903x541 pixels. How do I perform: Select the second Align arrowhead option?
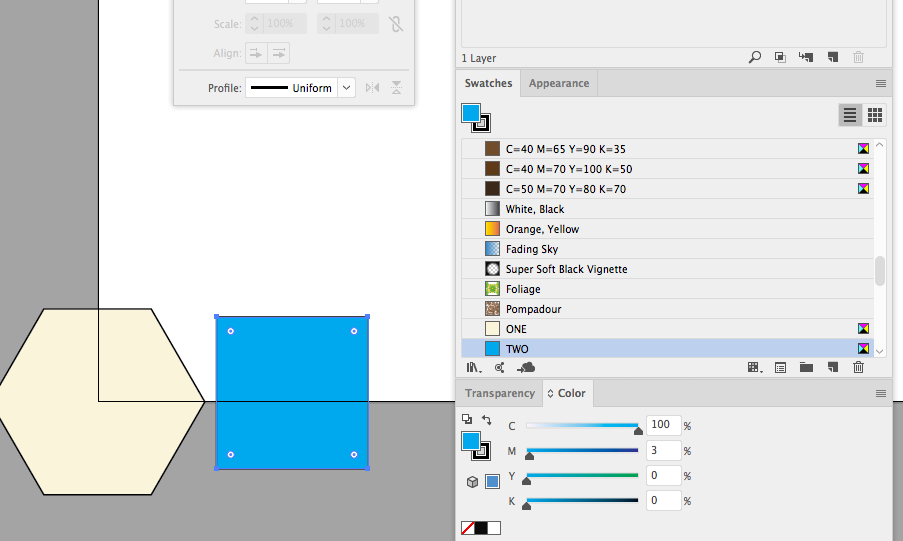tap(279, 54)
